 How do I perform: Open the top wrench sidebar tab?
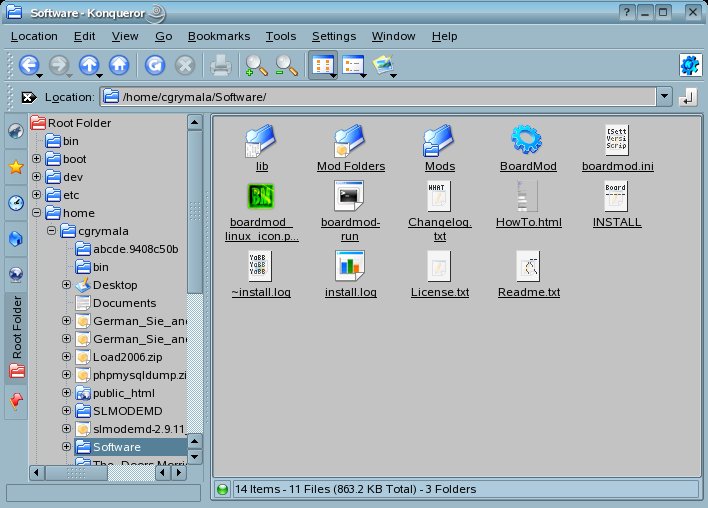pos(16,131)
